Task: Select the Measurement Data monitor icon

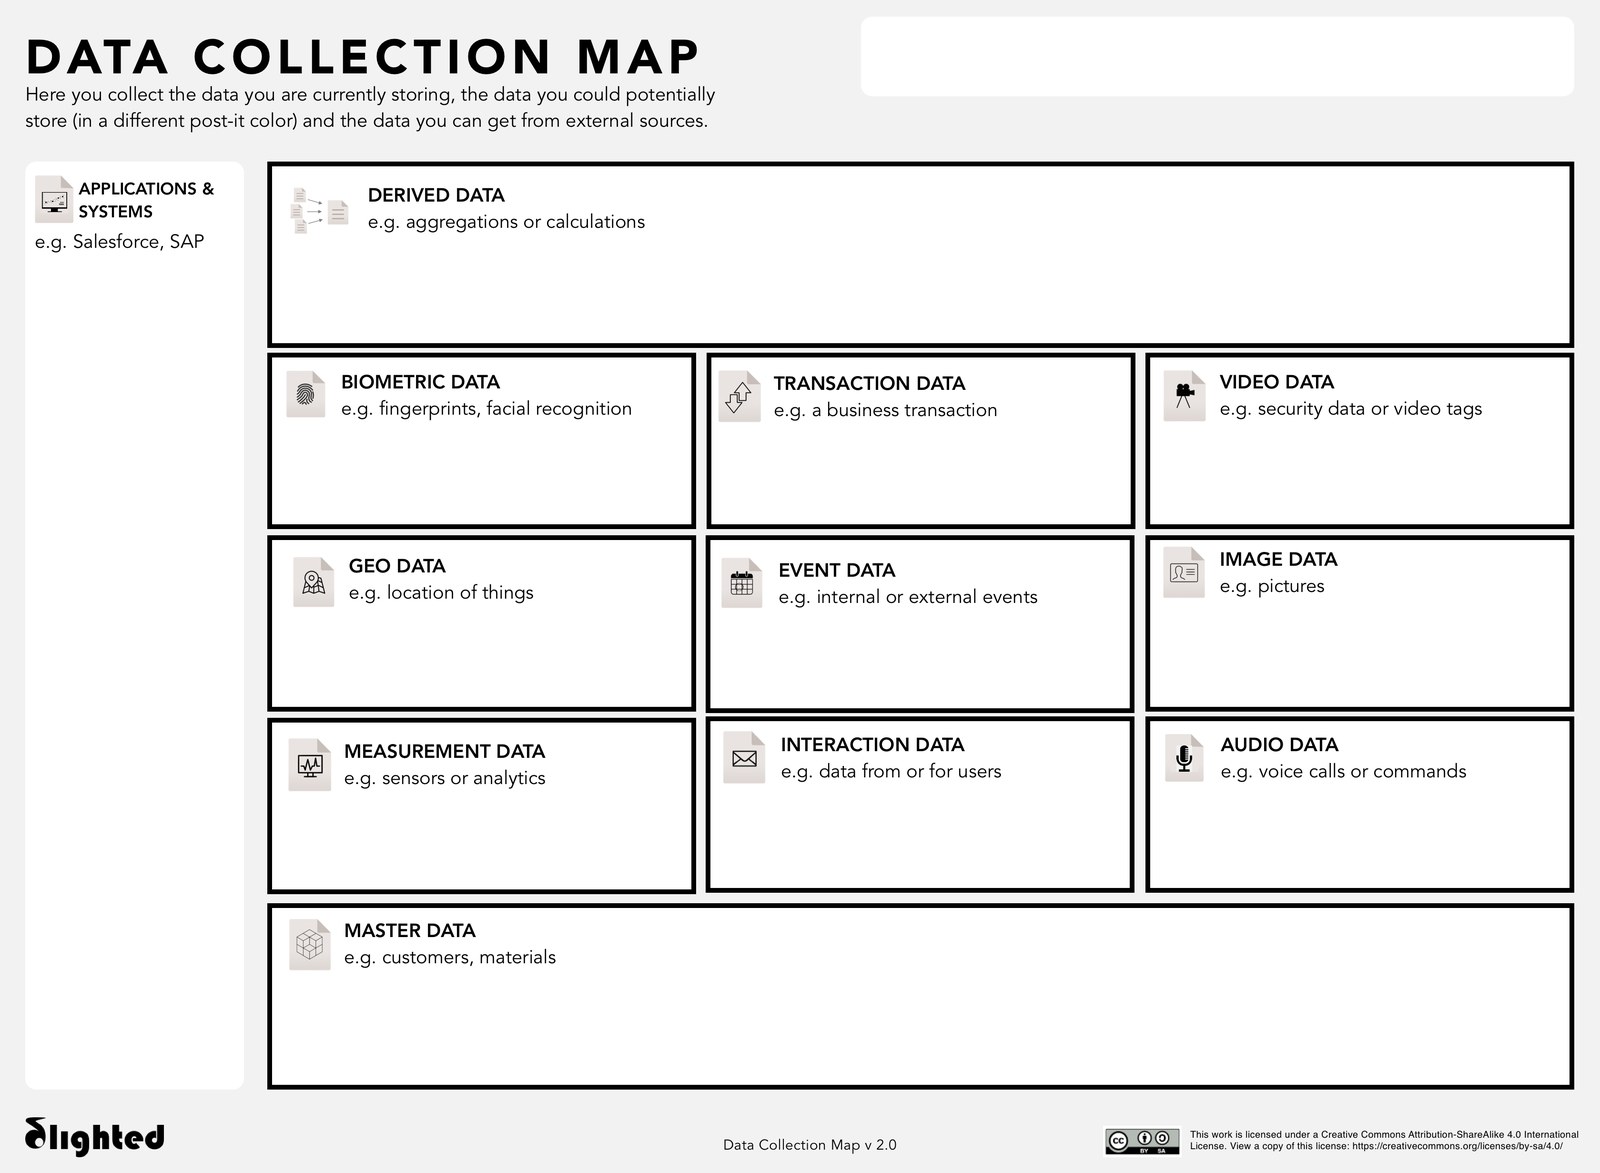Action: click(310, 765)
